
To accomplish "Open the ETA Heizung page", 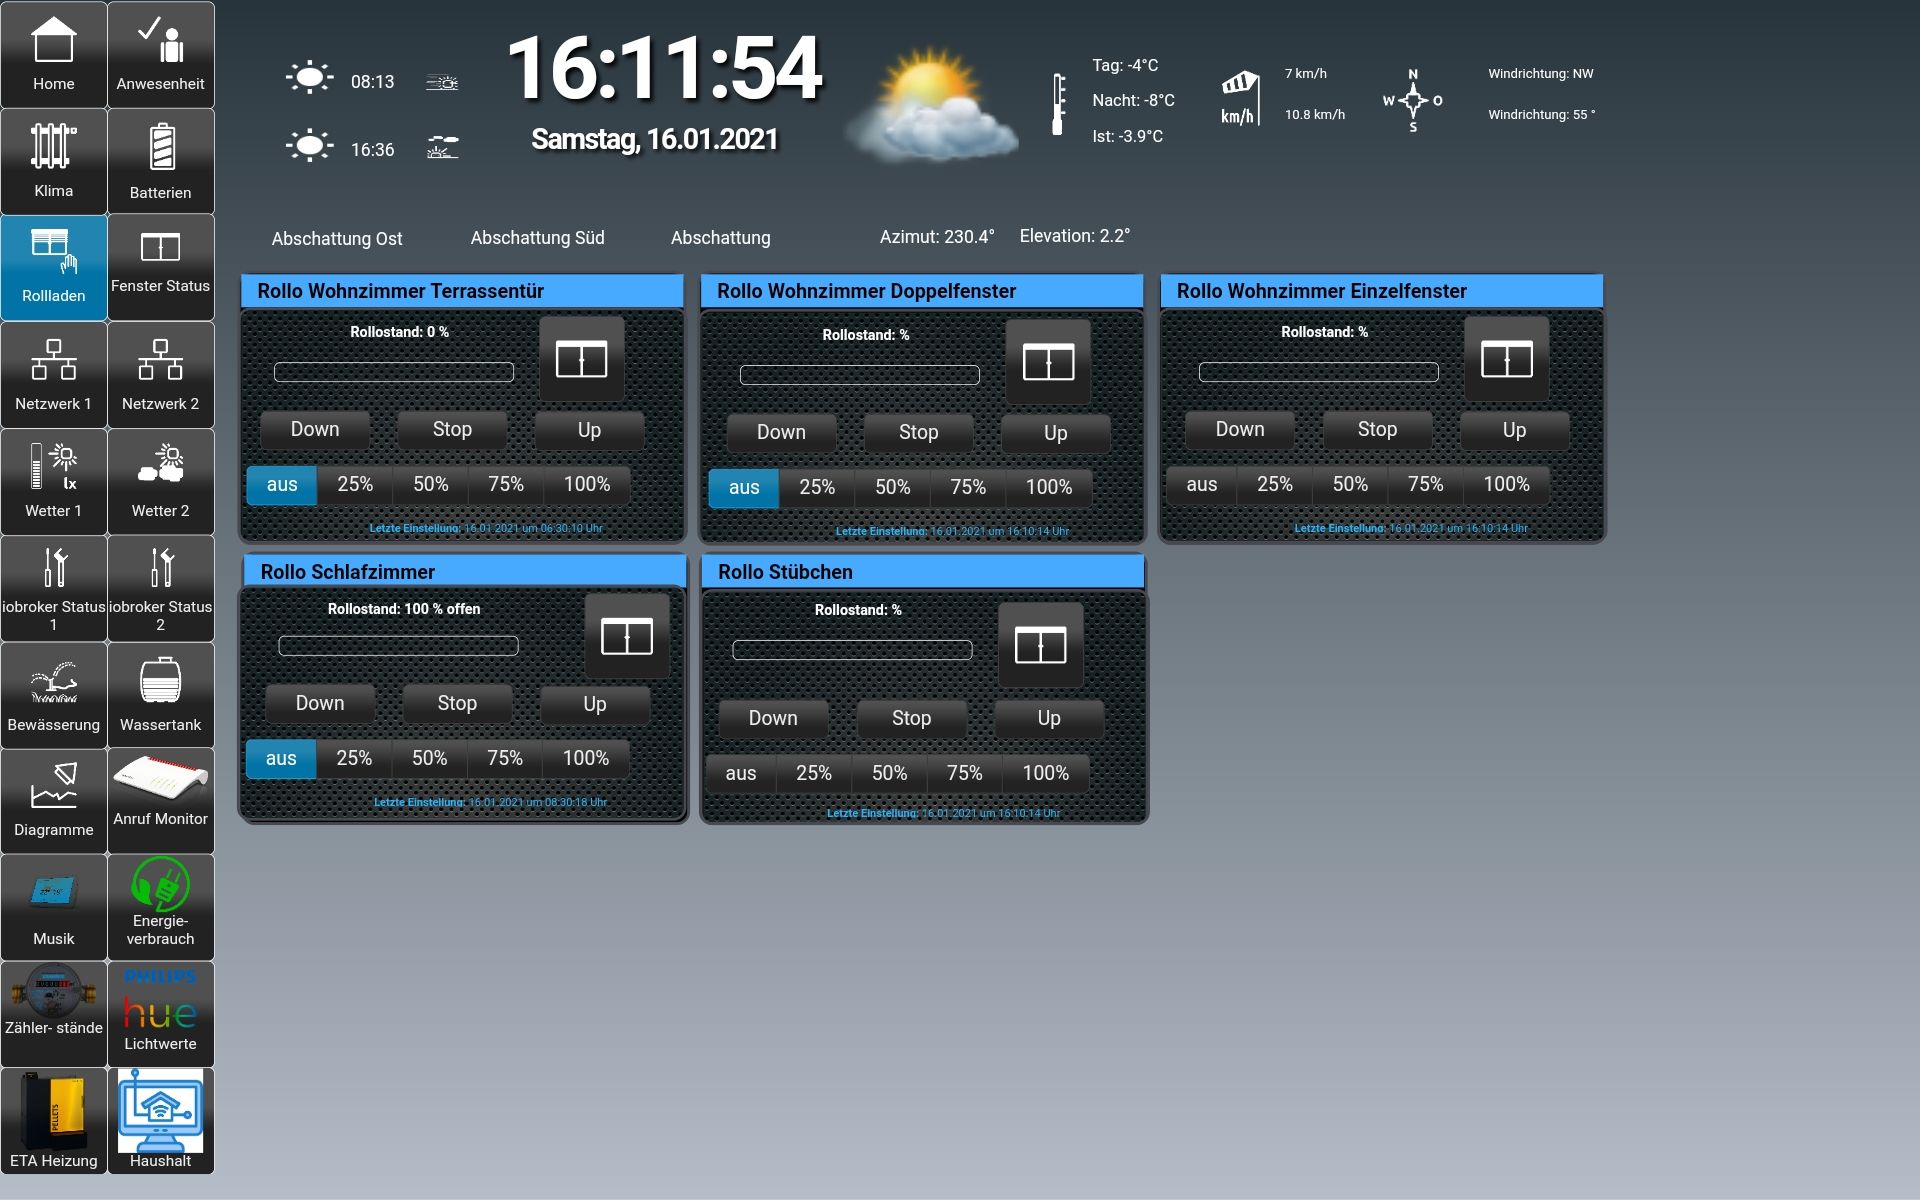I will pos(53,1120).
